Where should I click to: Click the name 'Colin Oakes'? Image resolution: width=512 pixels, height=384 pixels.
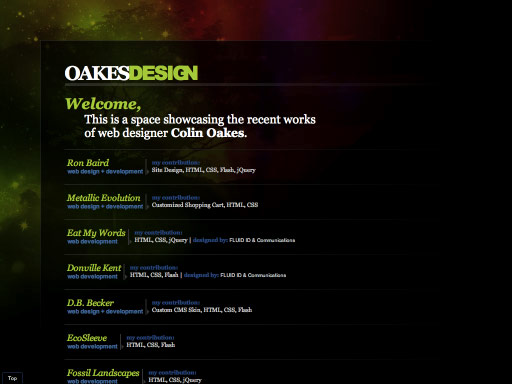[x=208, y=133]
